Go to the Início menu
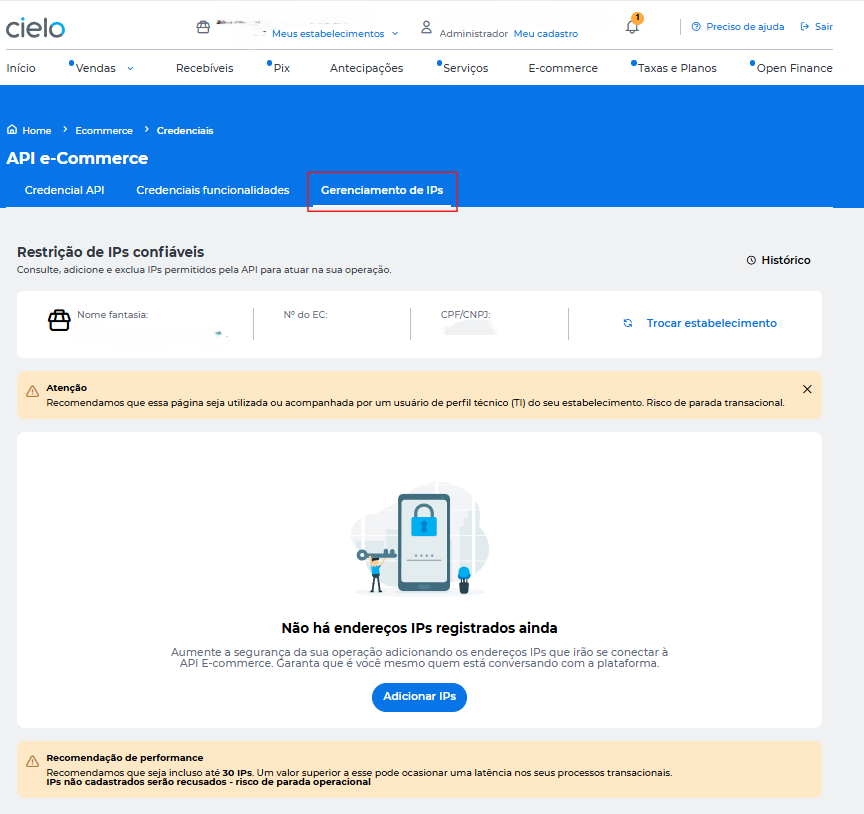This screenshot has width=864, height=814. coord(21,68)
